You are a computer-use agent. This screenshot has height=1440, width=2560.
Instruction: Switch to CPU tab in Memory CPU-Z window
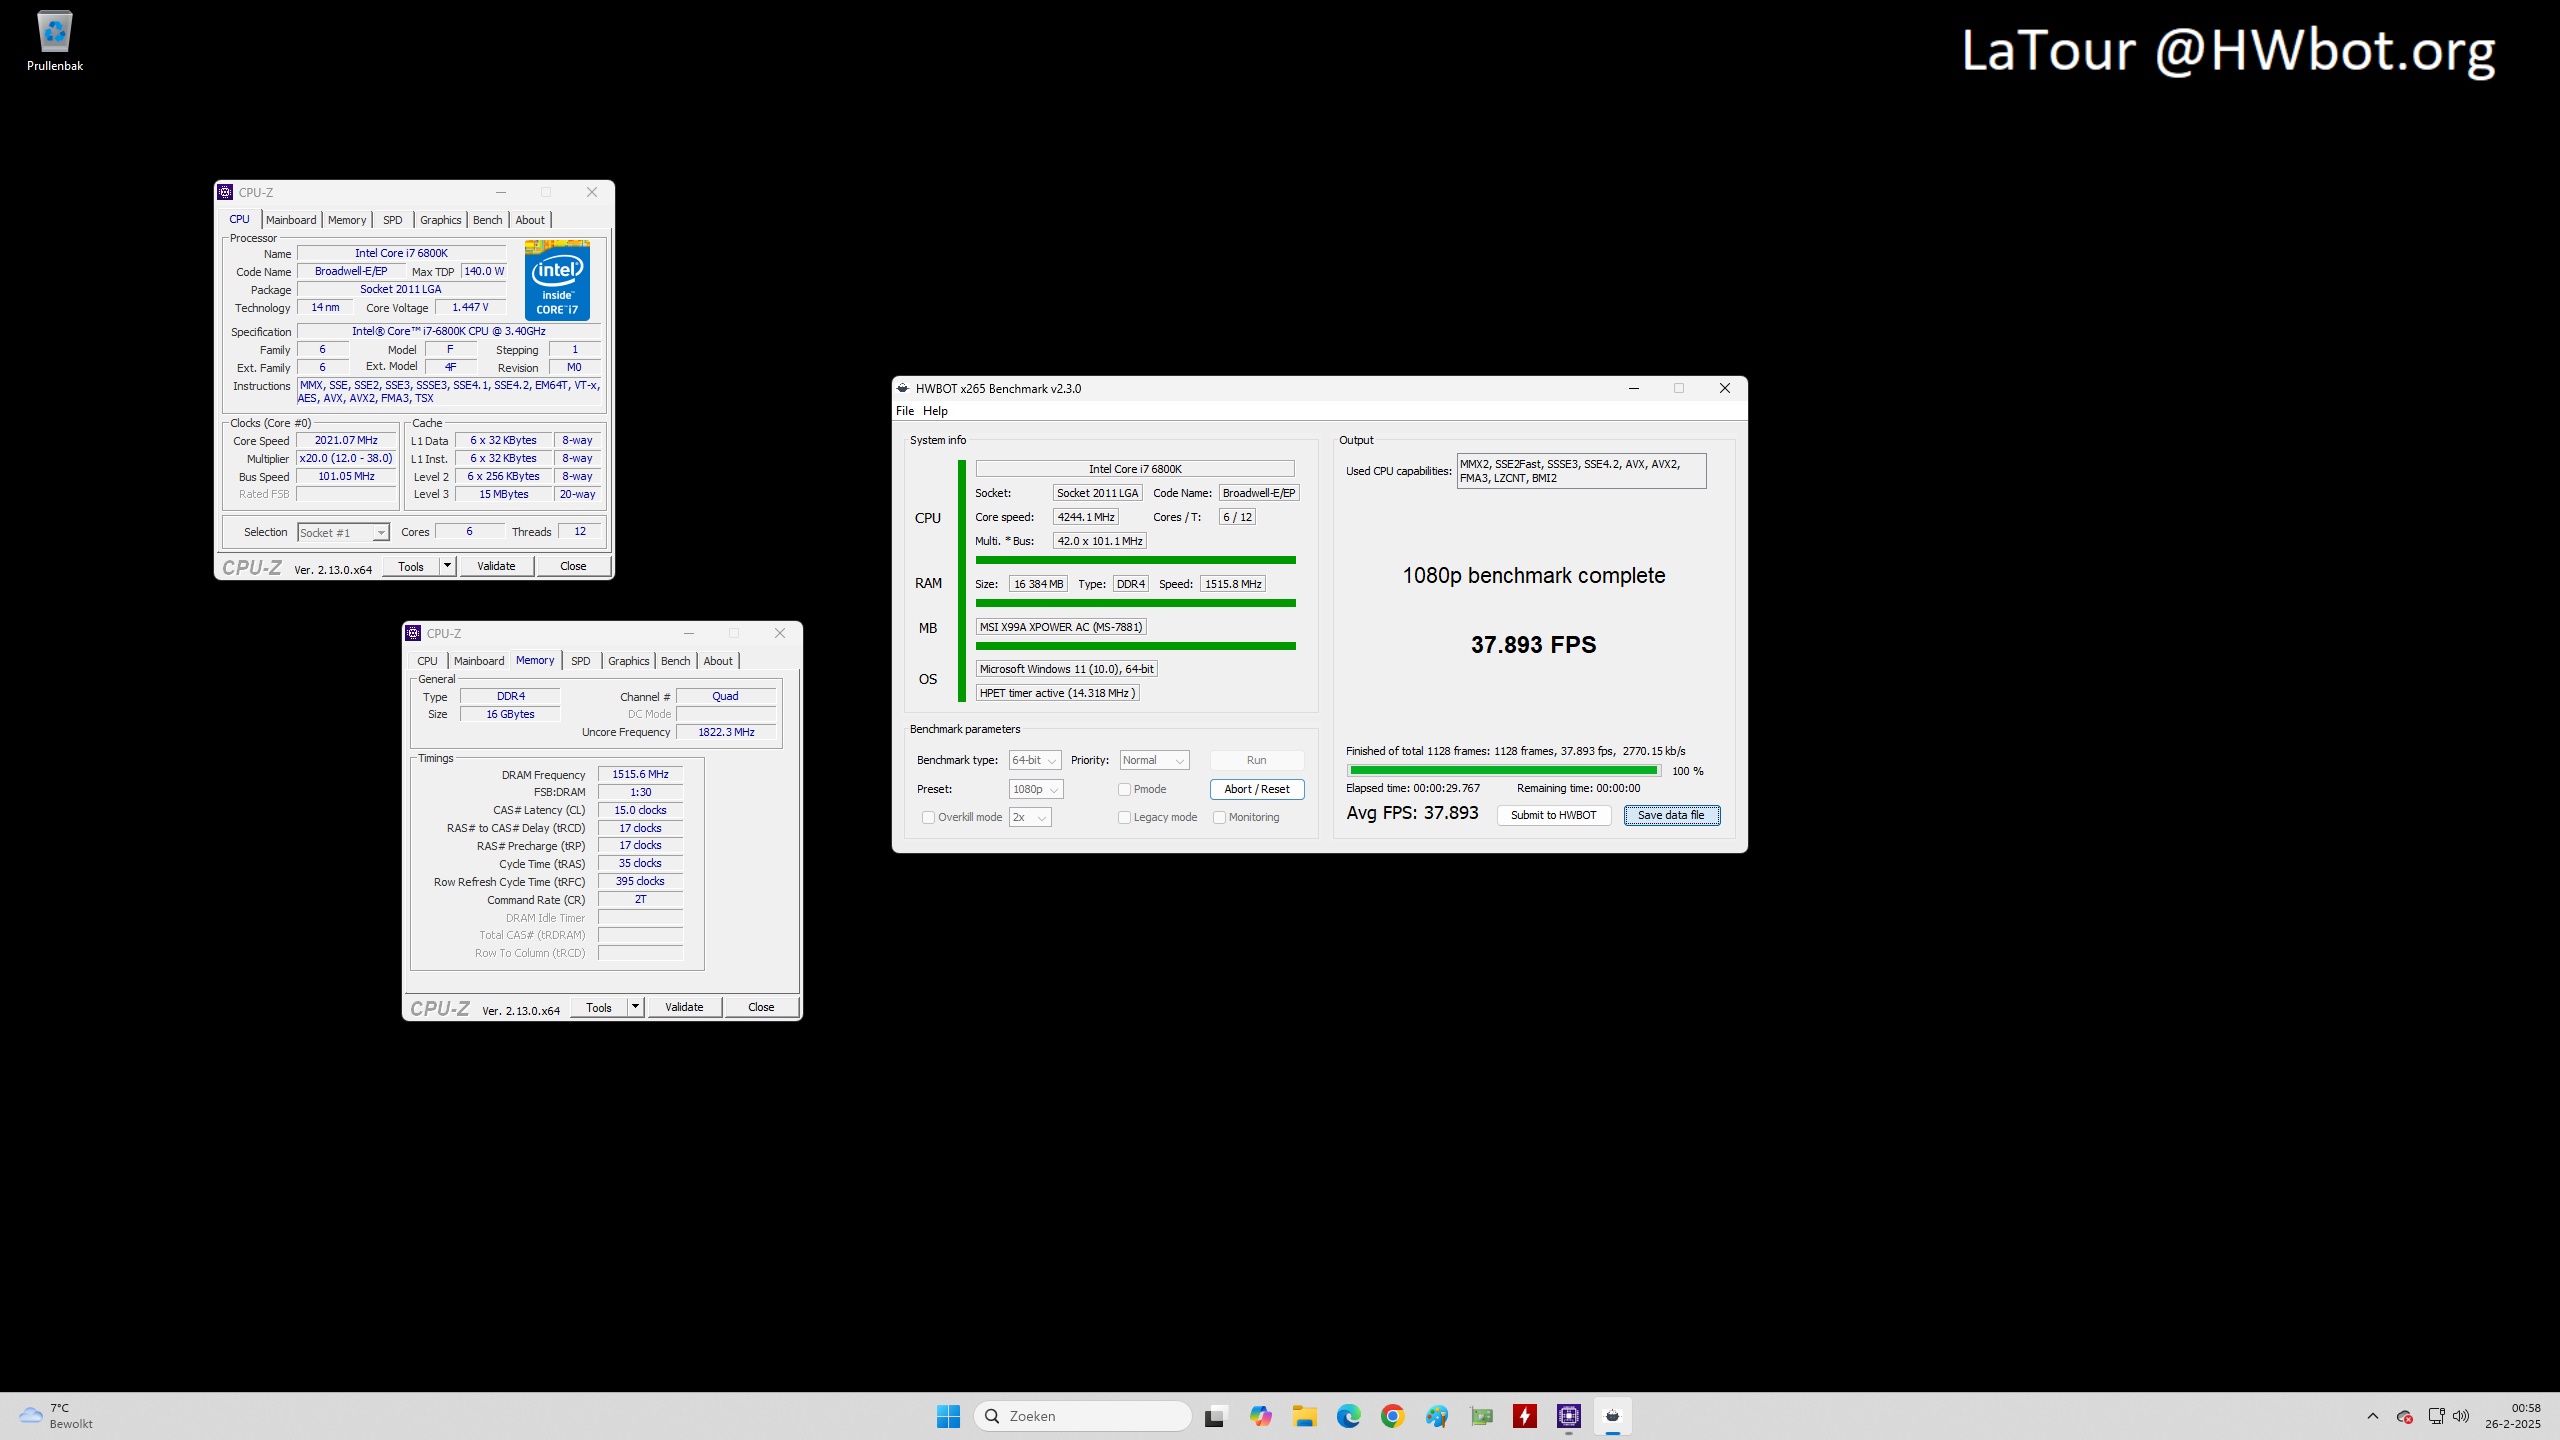tap(428, 661)
